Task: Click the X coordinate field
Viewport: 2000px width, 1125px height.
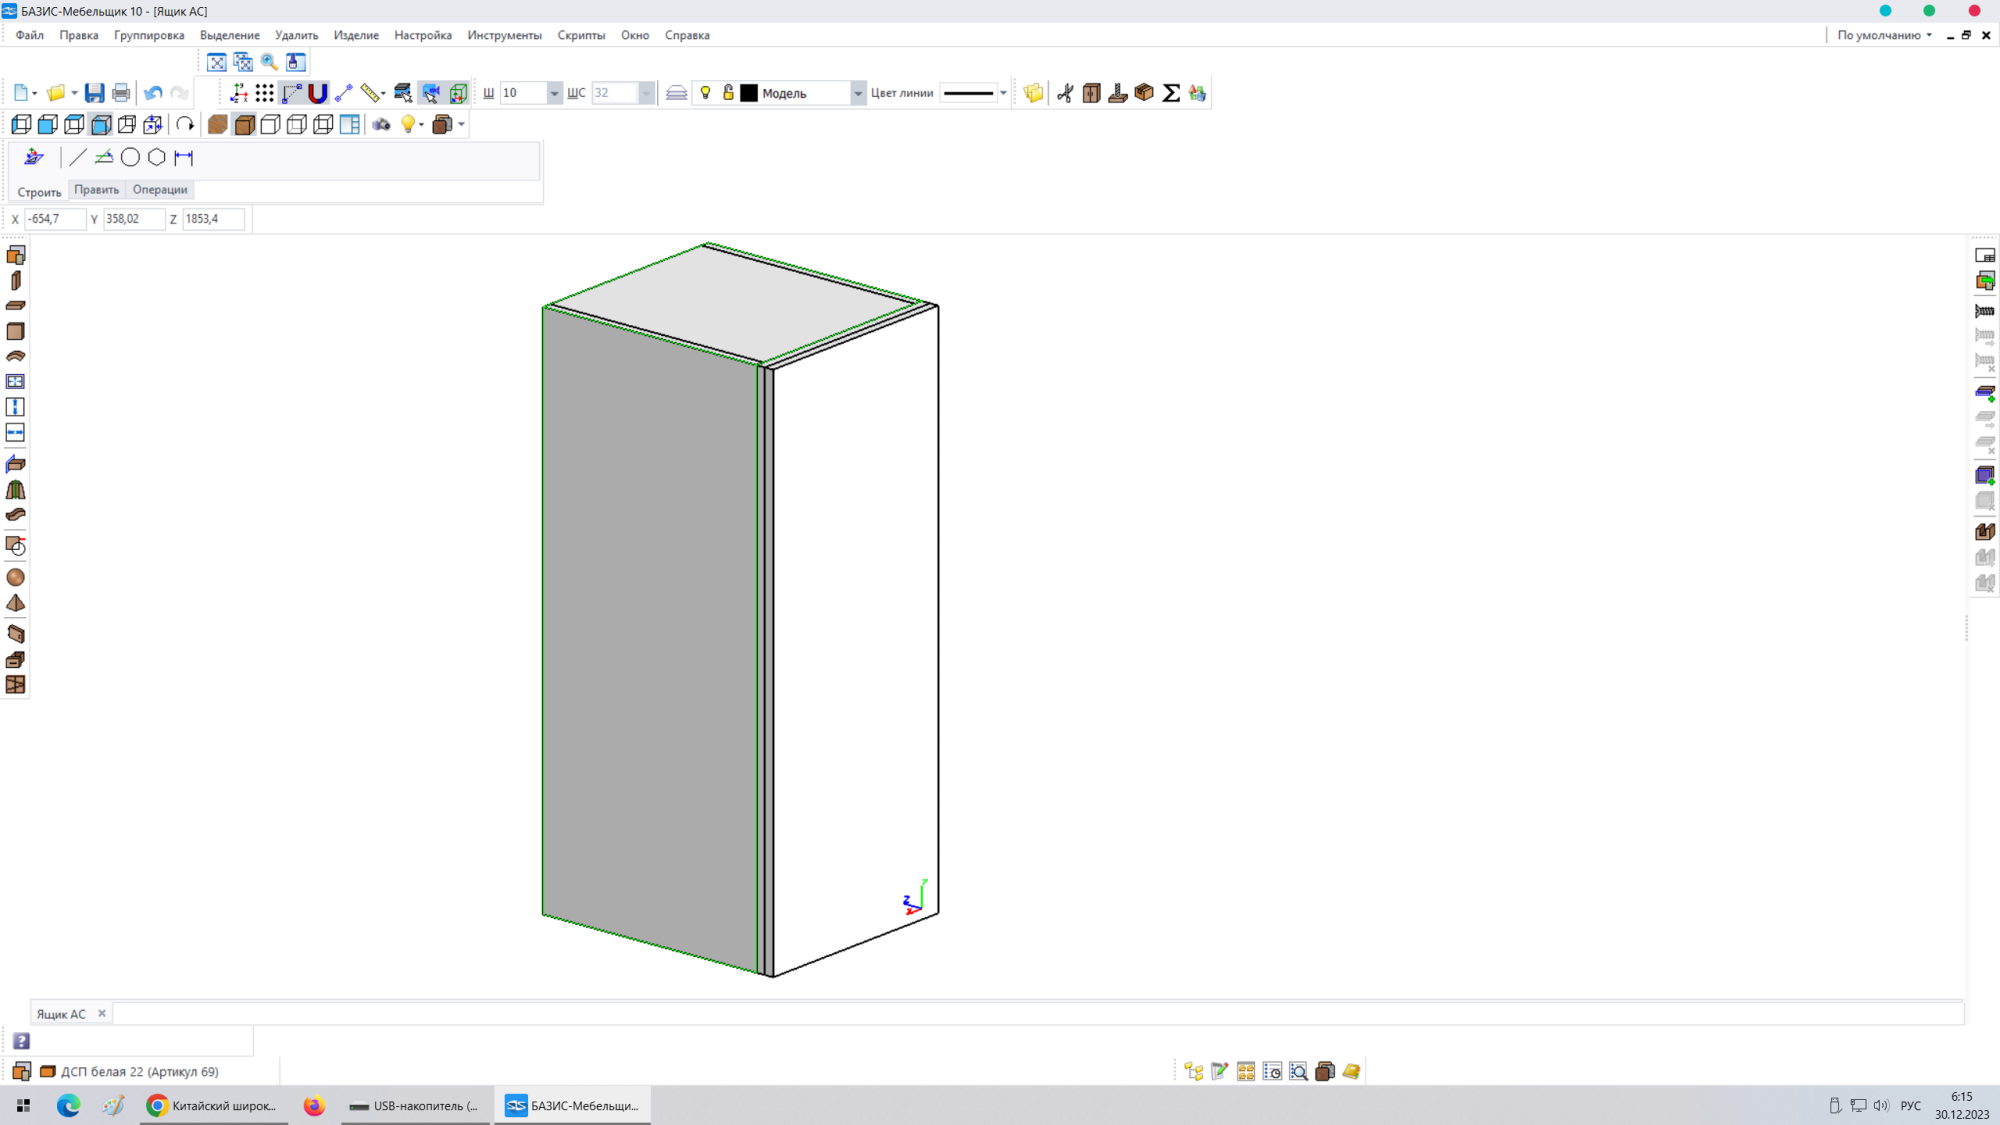Action: 55,219
